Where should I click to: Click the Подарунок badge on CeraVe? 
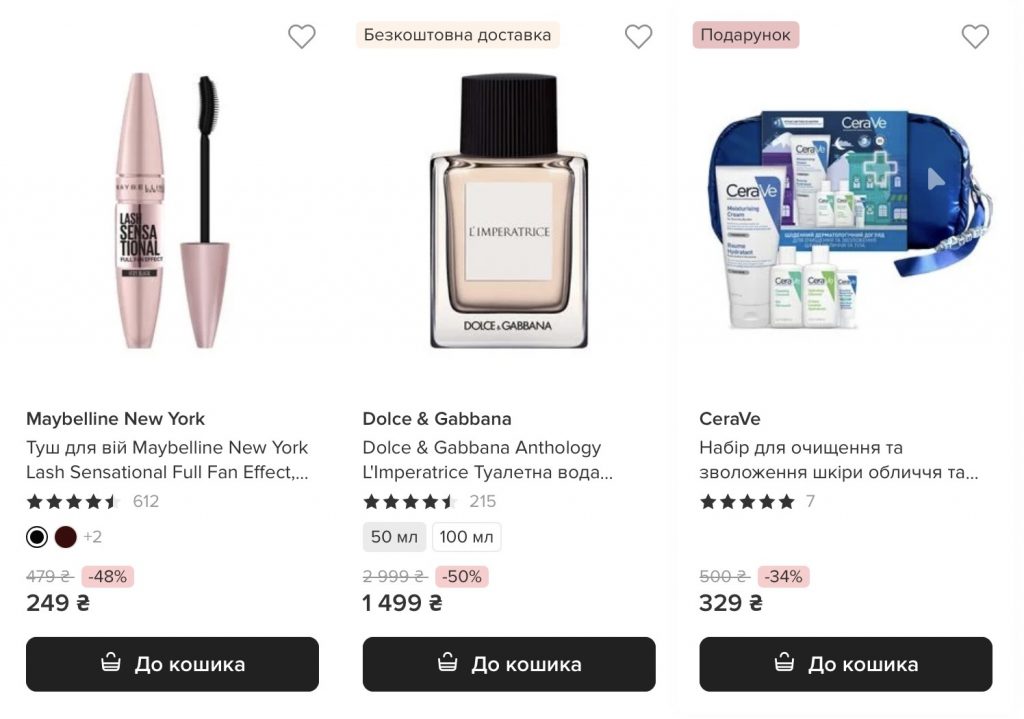click(x=745, y=35)
